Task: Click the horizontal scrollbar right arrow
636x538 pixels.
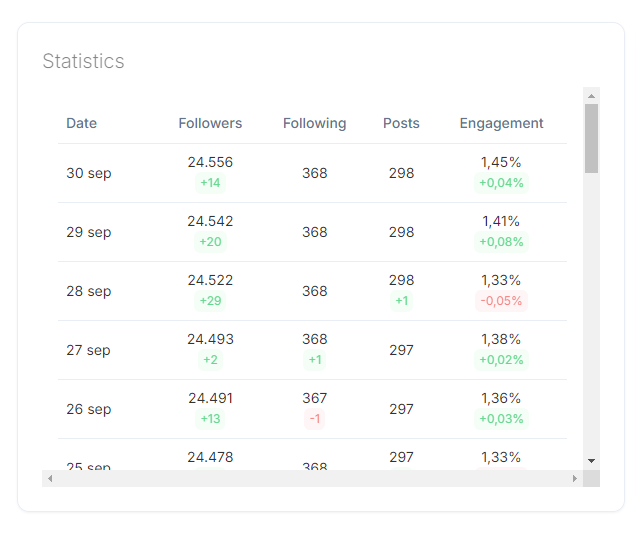Action: (575, 478)
